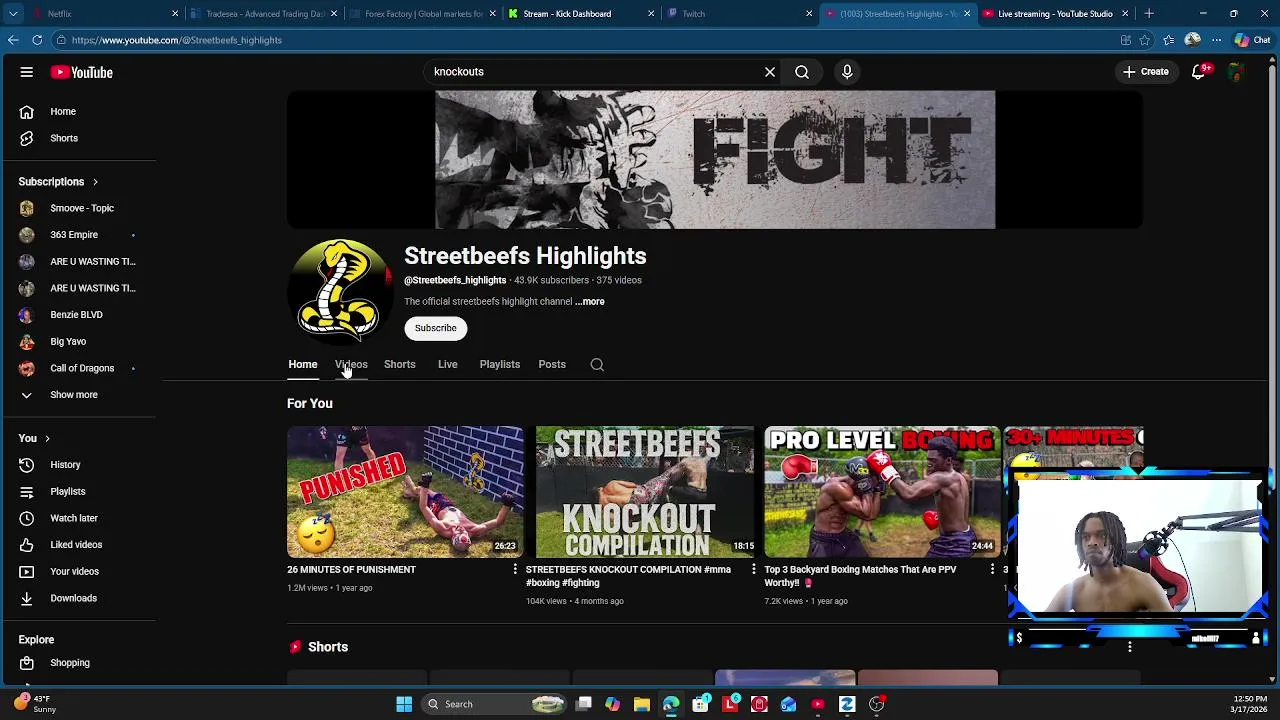Open the browser profile picture

(x=1192, y=40)
